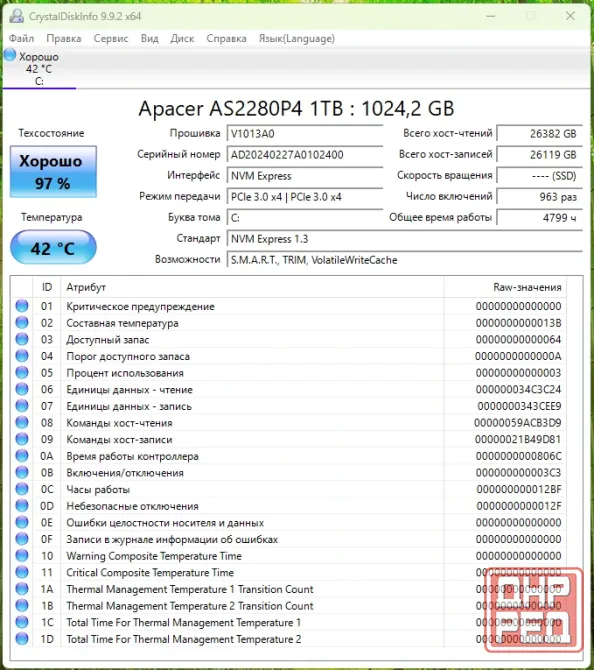Open the Правка menu
This screenshot has height=670, width=594.
click(x=64, y=38)
